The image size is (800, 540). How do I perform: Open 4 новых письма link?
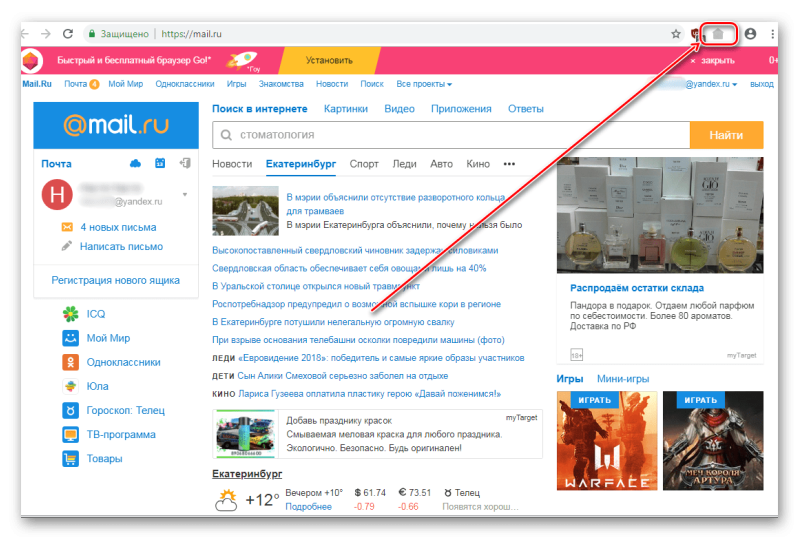[118, 227]
